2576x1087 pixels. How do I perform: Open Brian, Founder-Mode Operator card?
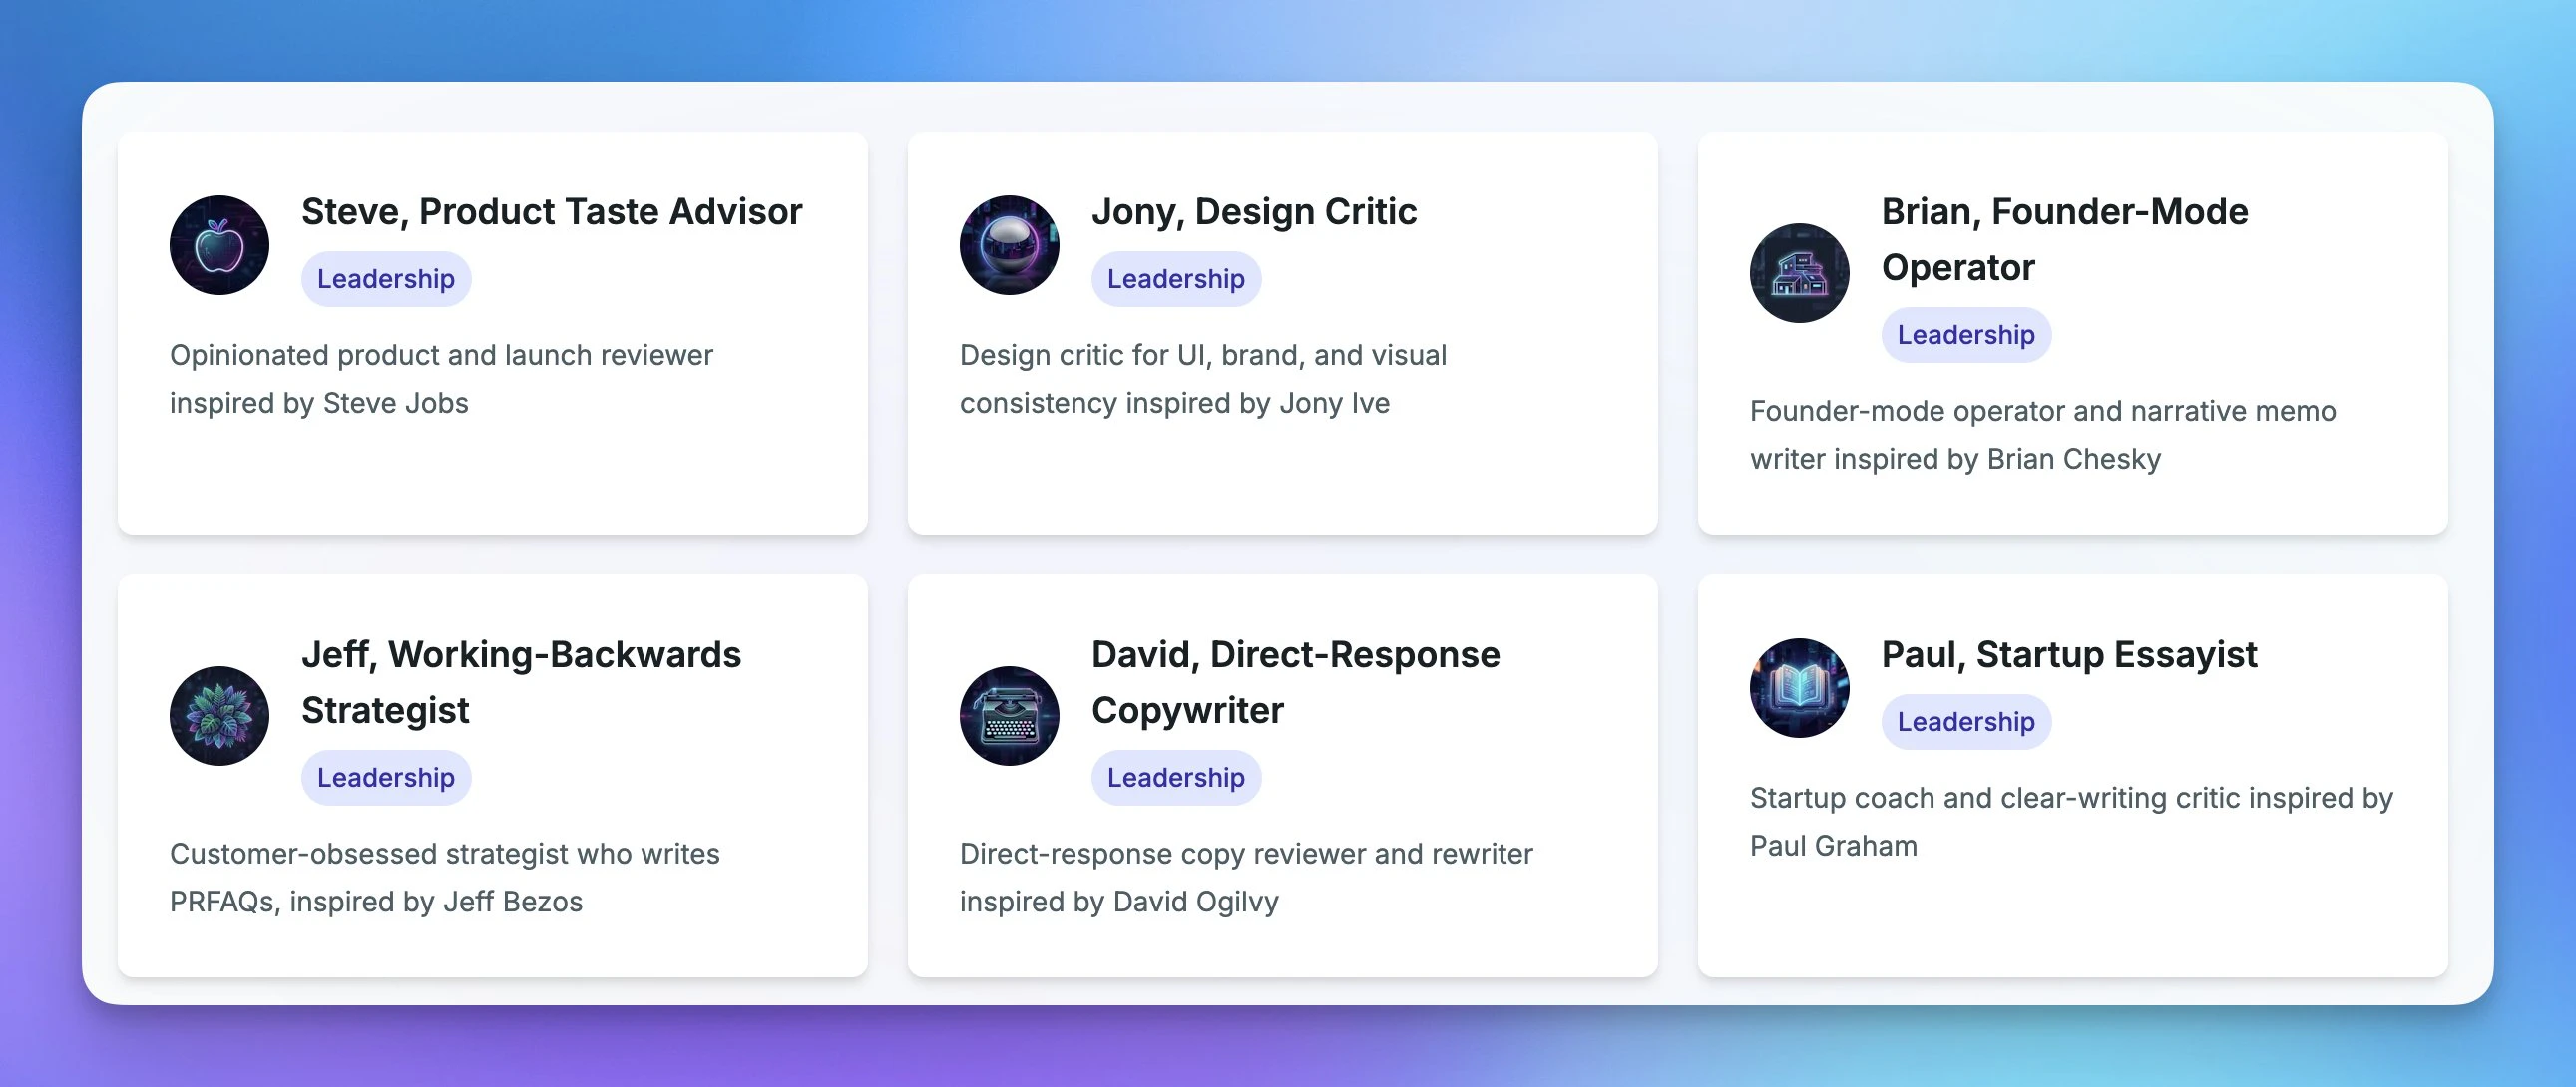pos(2064,238)
